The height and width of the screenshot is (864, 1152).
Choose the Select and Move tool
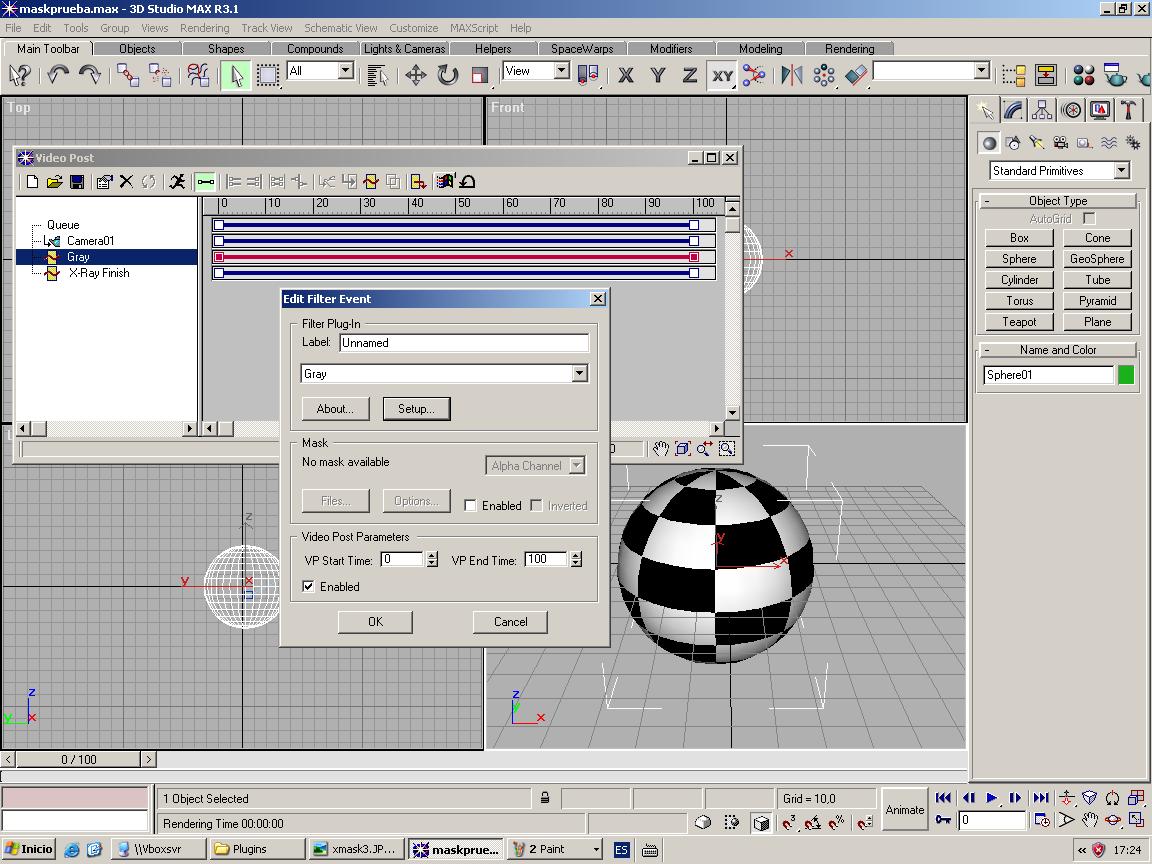click(416, 75)
